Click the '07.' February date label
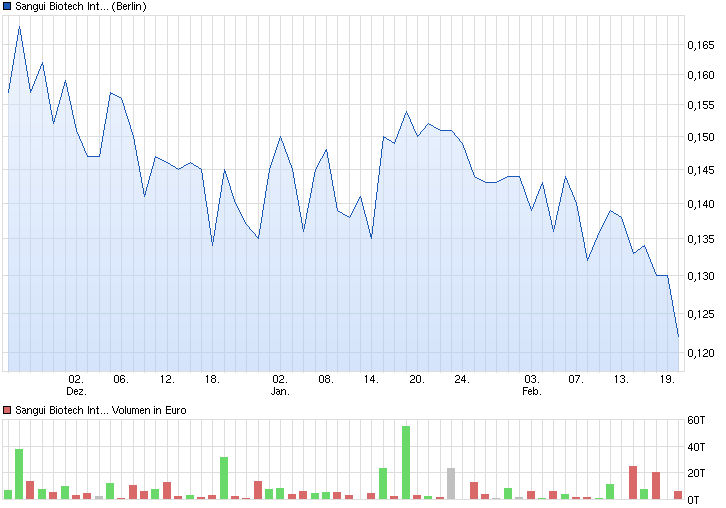 (x=576, y=379)
